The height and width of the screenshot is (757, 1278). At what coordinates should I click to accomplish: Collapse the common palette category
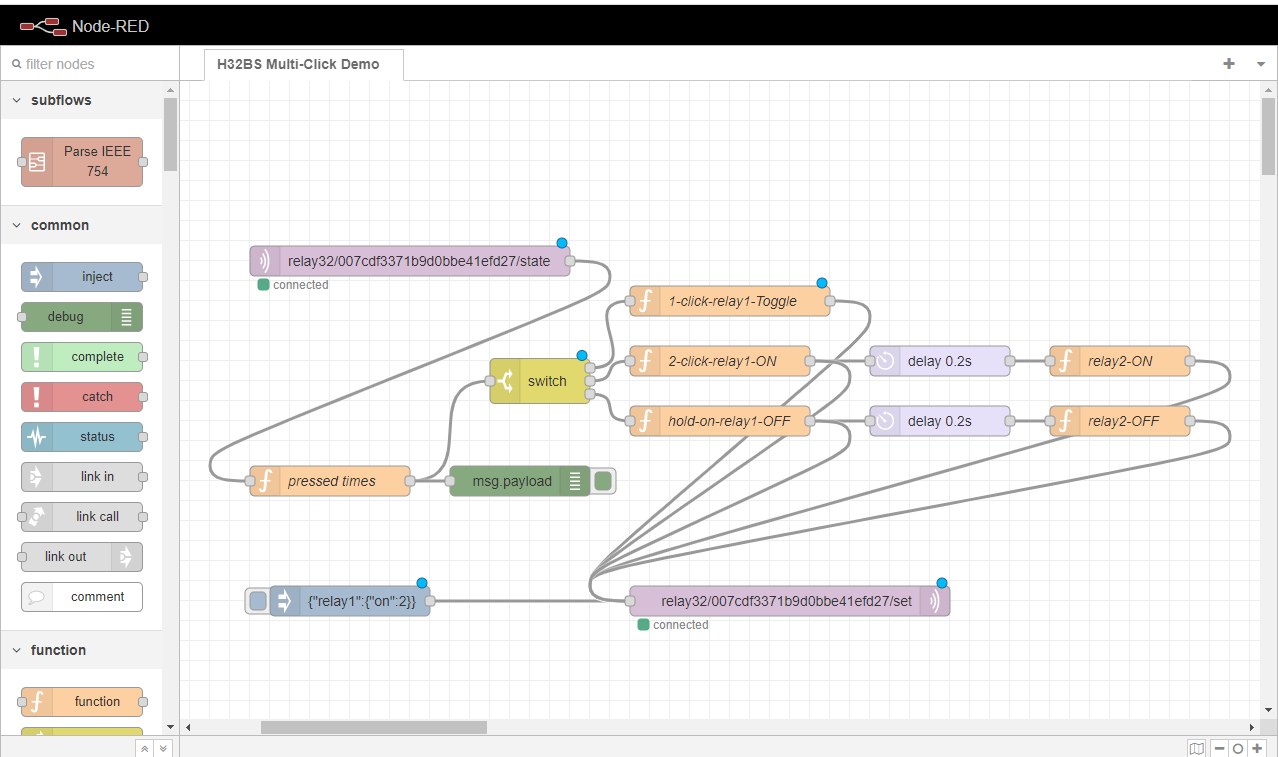tap(17, 225)
